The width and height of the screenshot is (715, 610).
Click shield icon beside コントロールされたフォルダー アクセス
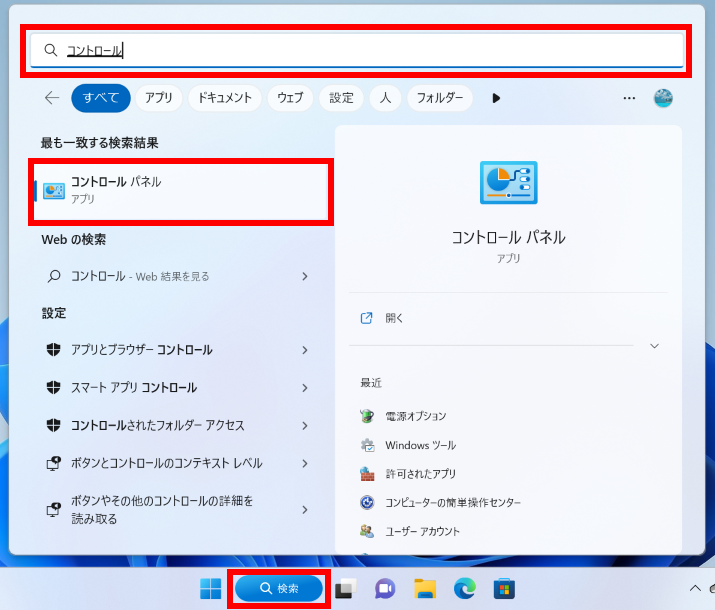tap(54, 425)
